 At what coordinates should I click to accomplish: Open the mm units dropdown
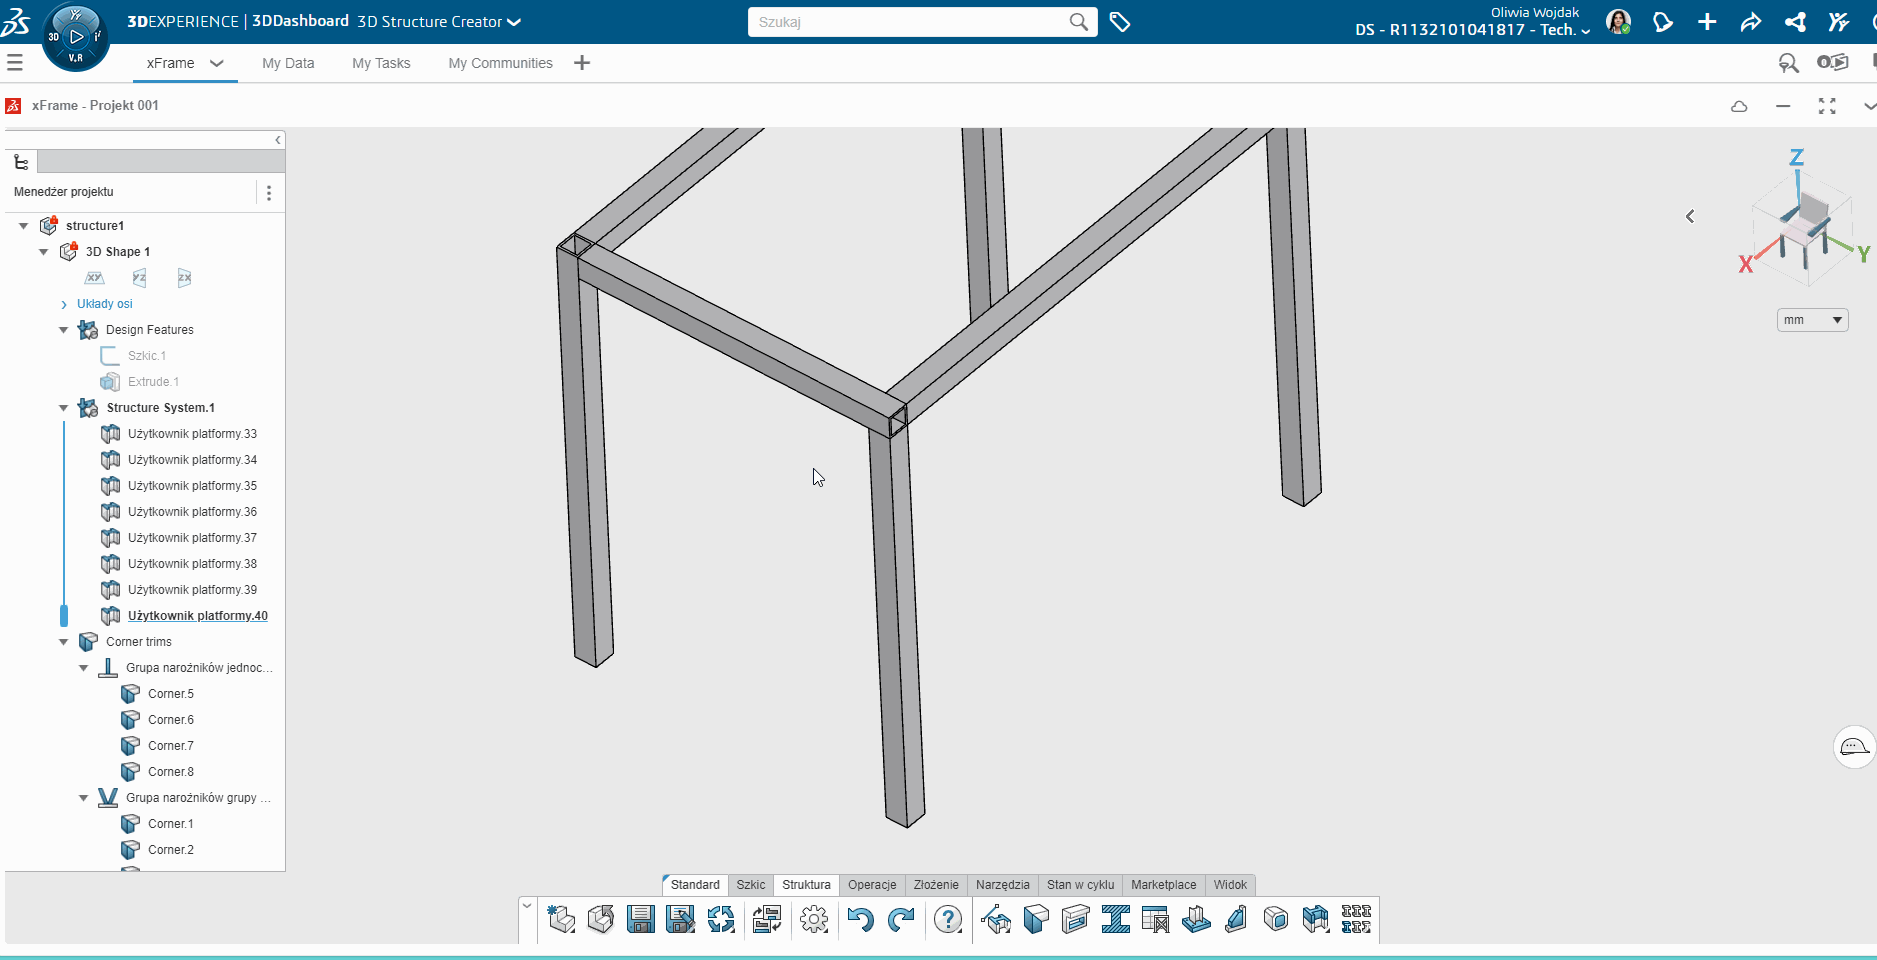(x=1812, y=320)
